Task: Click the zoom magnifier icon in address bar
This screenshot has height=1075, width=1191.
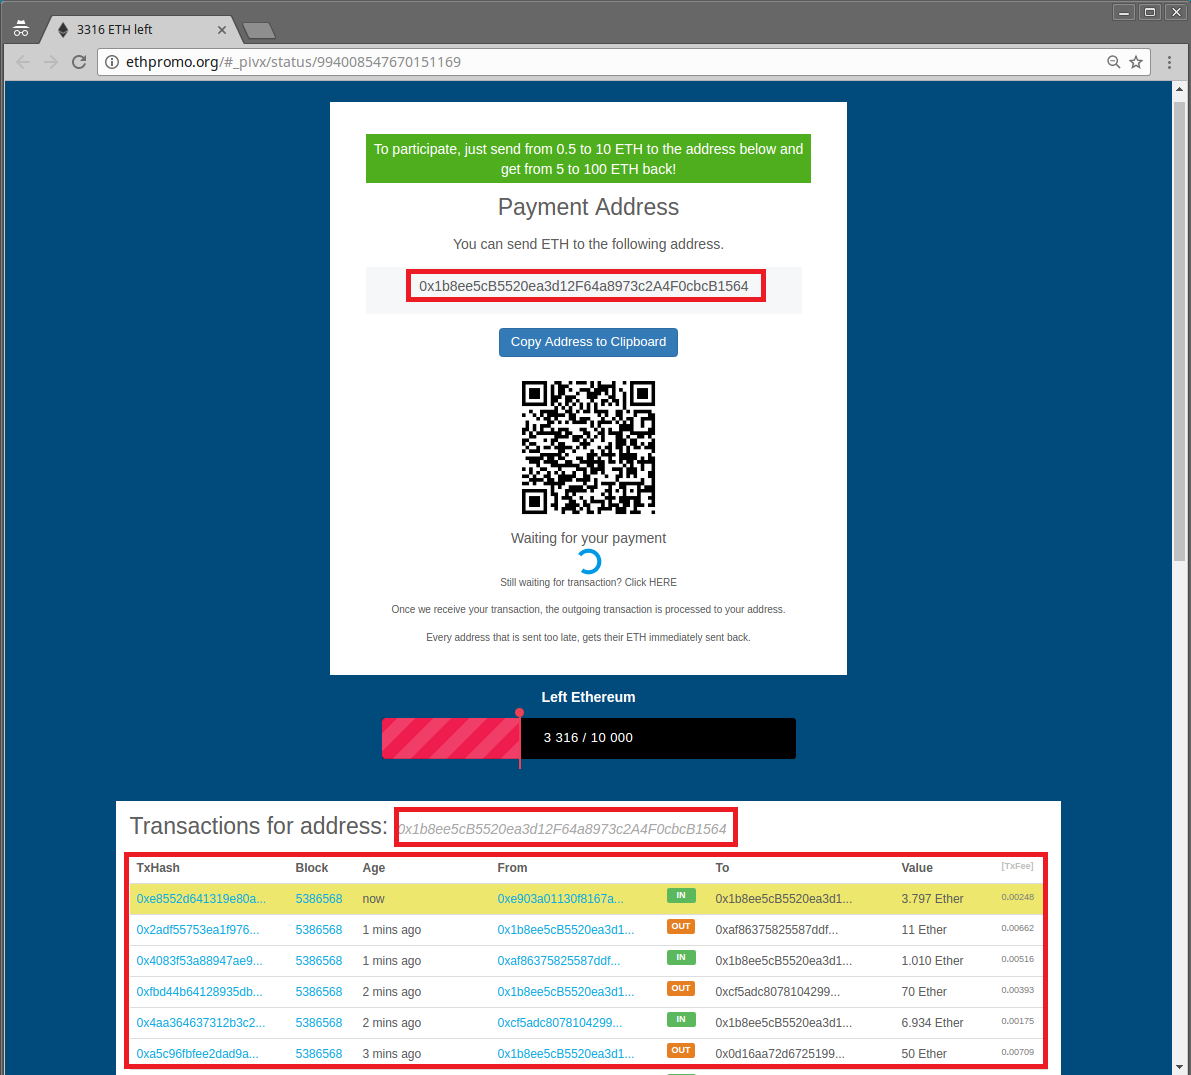Action: 1114,62
